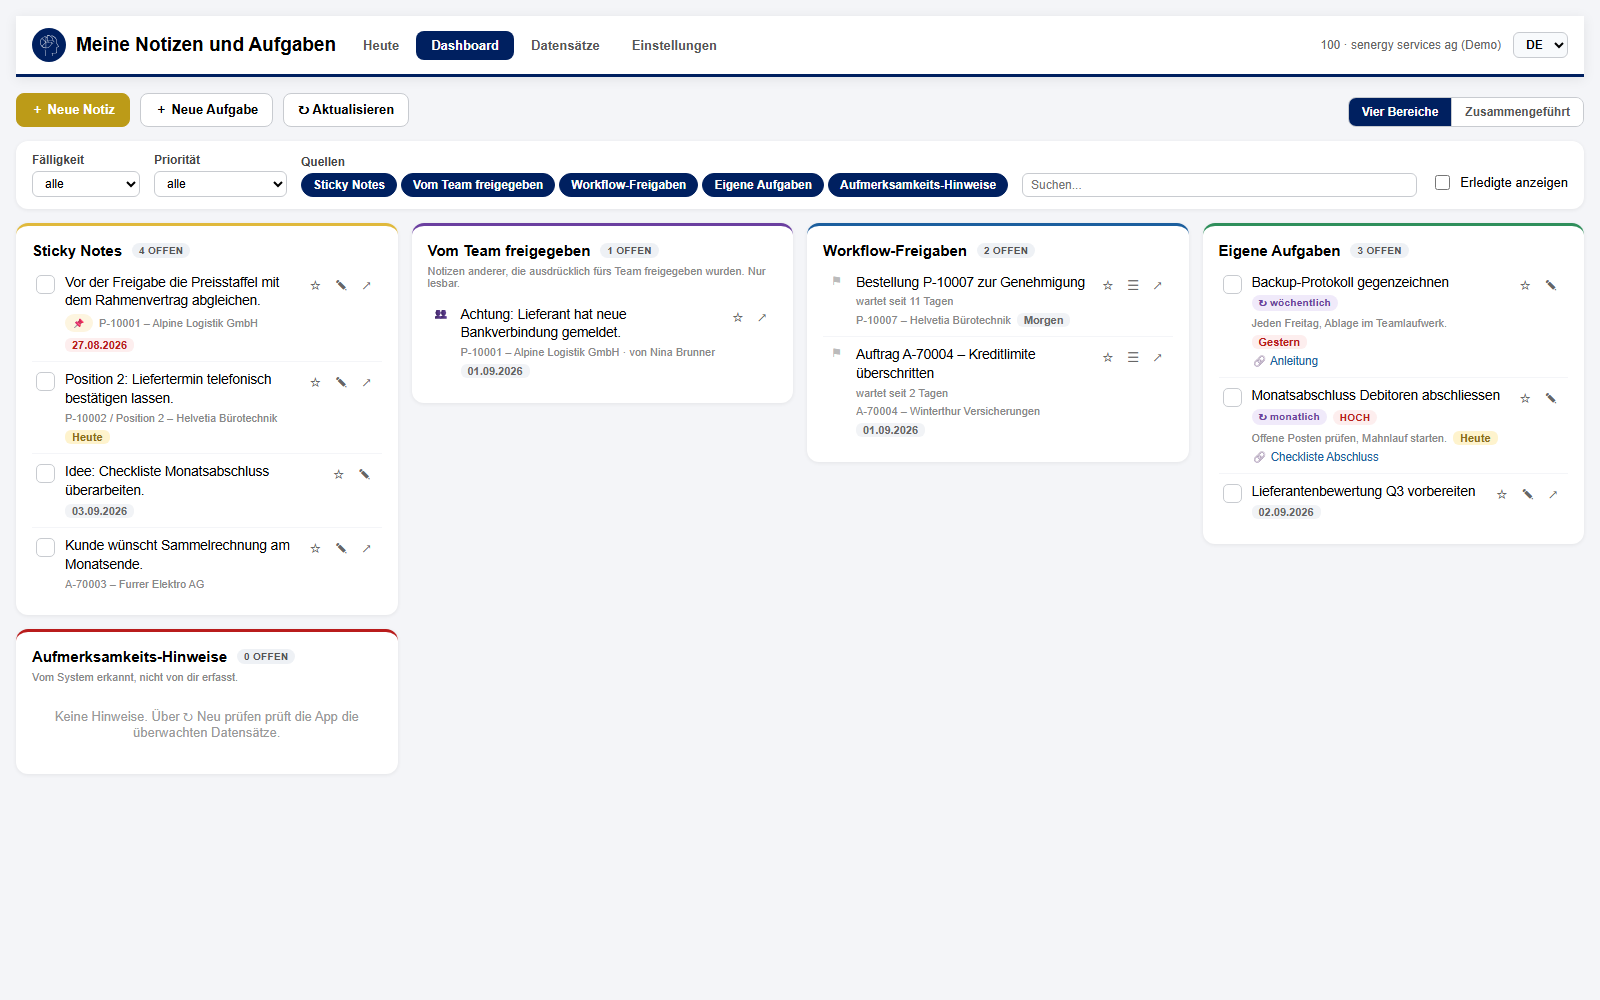
Task: Star the Liefertermin telefonisch note
Action: coord(315,382)
